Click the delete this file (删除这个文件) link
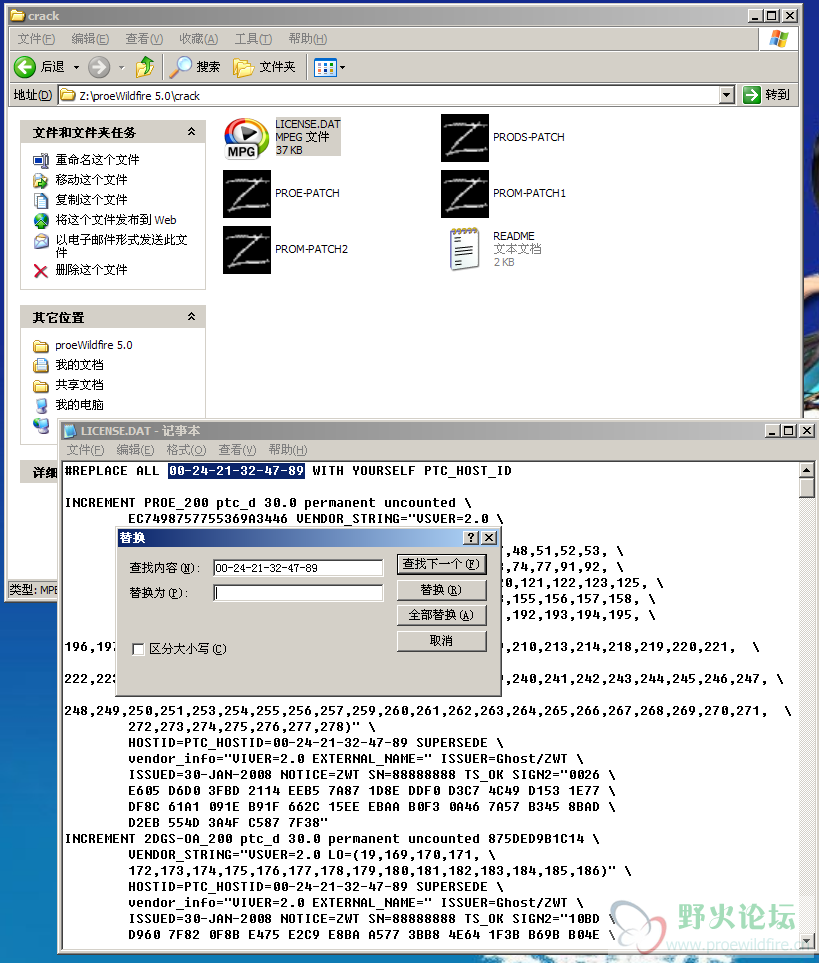 coord(91,270)
